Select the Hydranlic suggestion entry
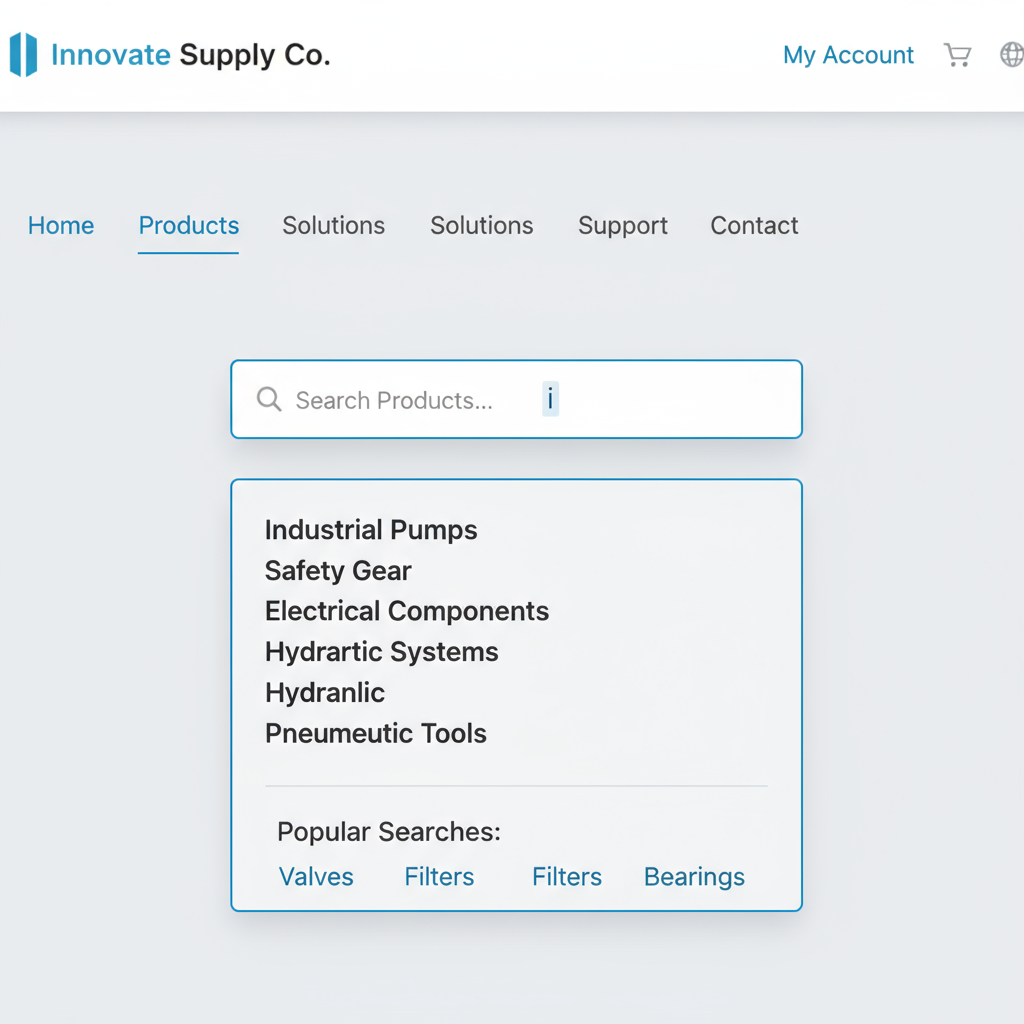Screen dimensions: 1024x1024 coord(325,693)
